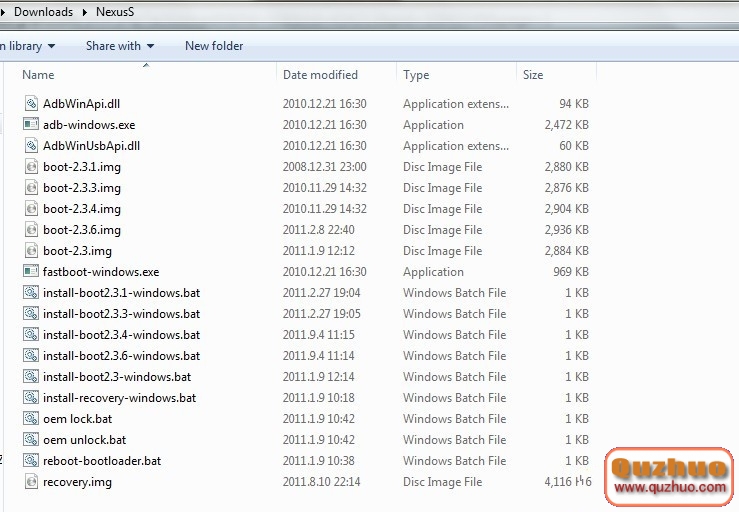Click the recovery.img disc image icon
The image size is (739, 512).
tap(31, 482)
